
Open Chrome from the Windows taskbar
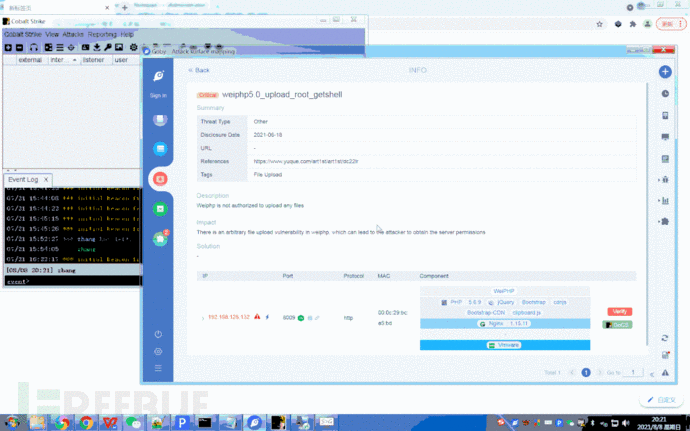tap(86, 423)
